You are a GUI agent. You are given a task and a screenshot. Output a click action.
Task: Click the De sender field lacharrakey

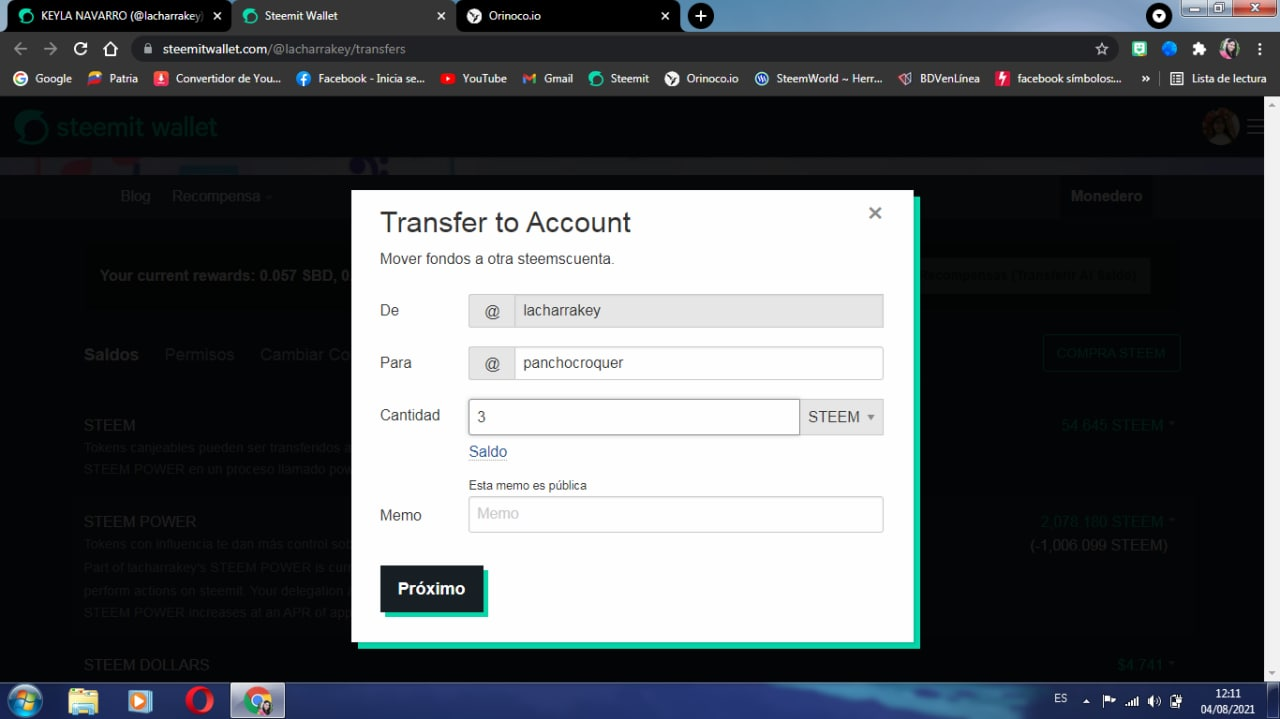(x=698, y=311)
